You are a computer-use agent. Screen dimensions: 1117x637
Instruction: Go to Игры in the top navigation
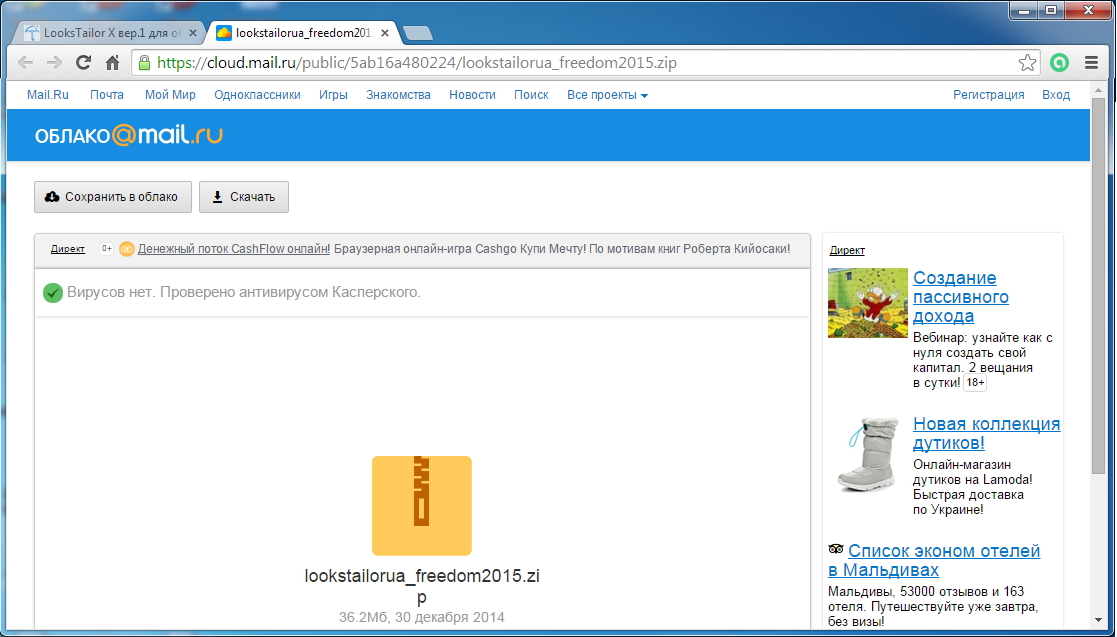[x=333, y=95]
